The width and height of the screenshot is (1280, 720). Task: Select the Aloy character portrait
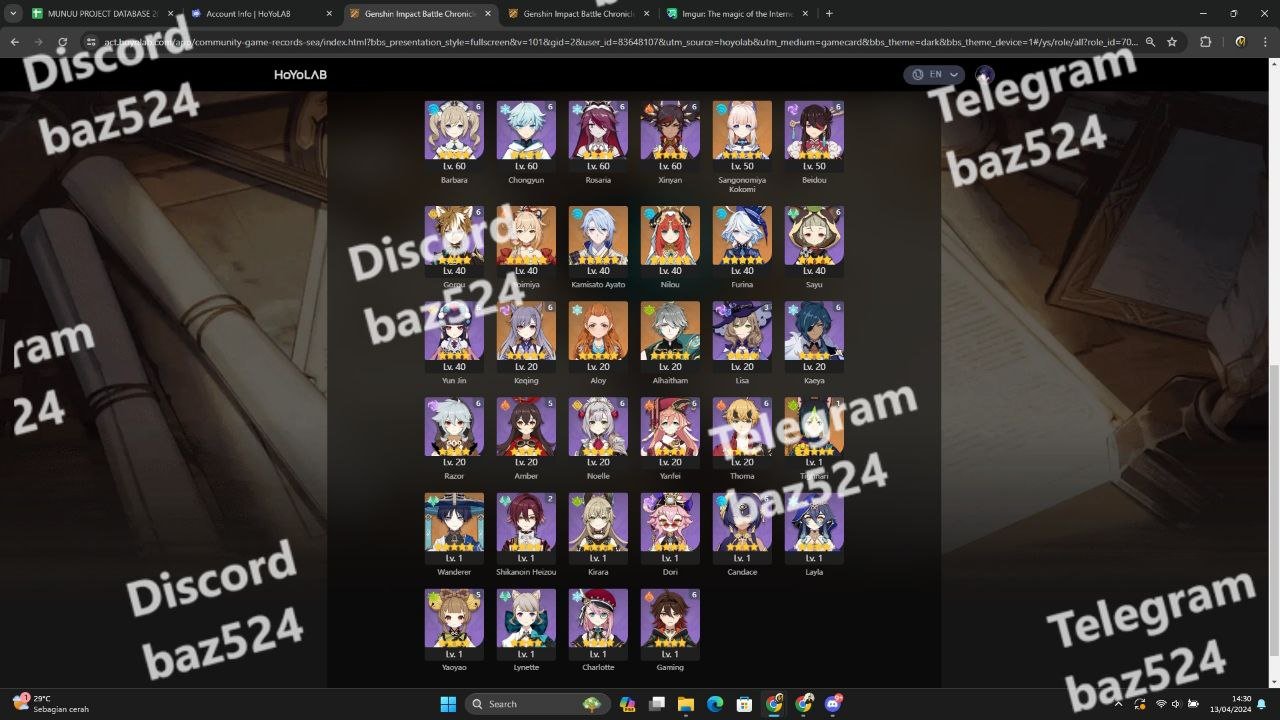click(598, 338)
